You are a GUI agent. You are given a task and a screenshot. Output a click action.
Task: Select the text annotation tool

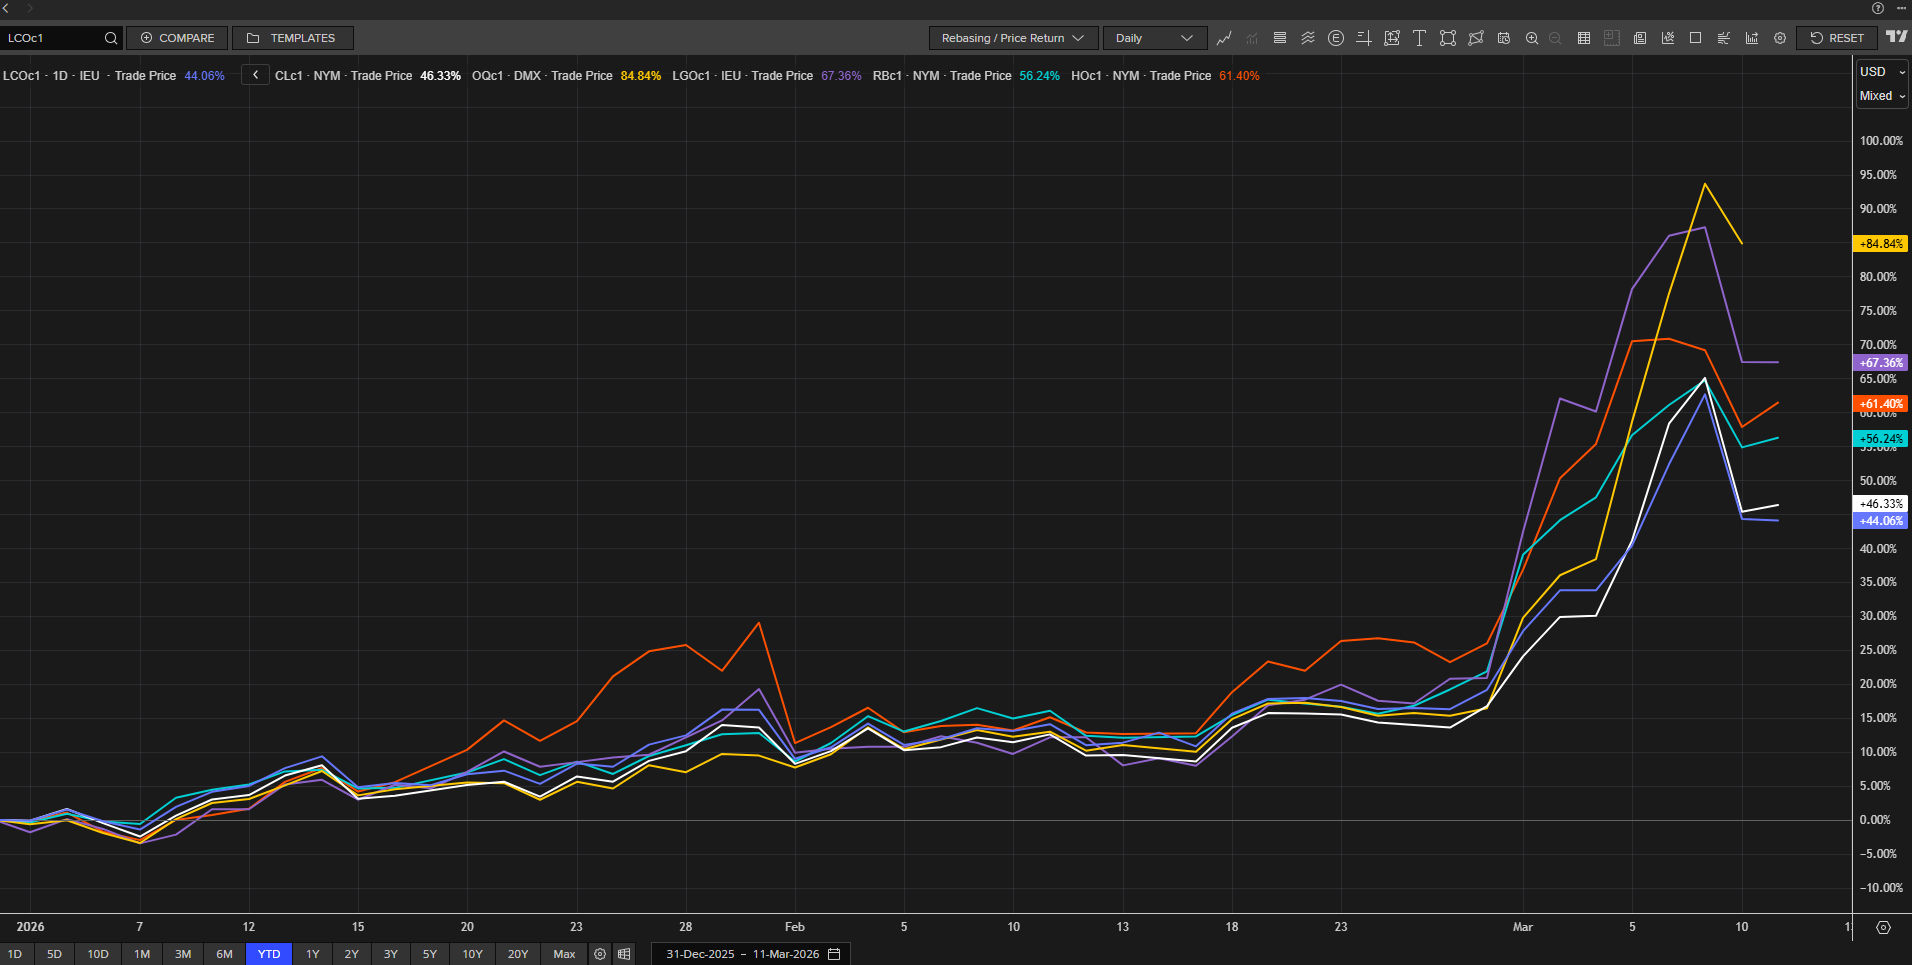click(1419, 38)
